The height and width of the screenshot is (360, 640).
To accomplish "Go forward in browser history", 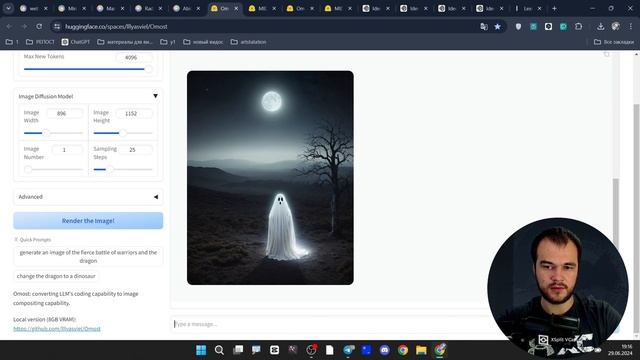I will click(24, 27).
